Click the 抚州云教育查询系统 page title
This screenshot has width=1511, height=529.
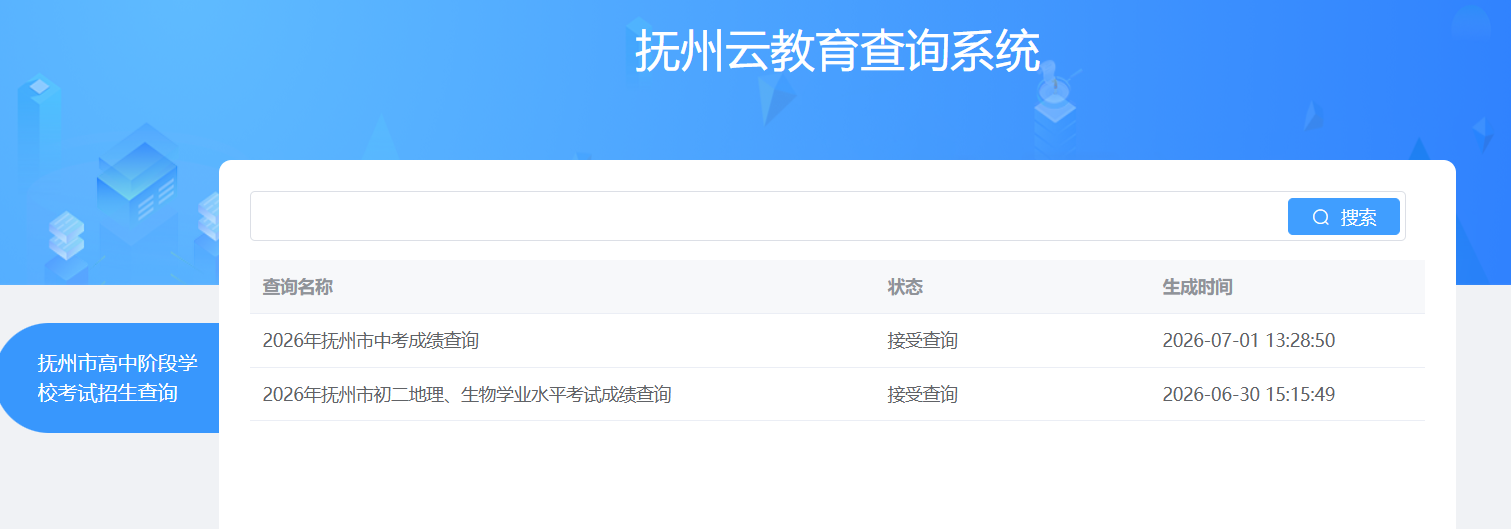[837, 51]
